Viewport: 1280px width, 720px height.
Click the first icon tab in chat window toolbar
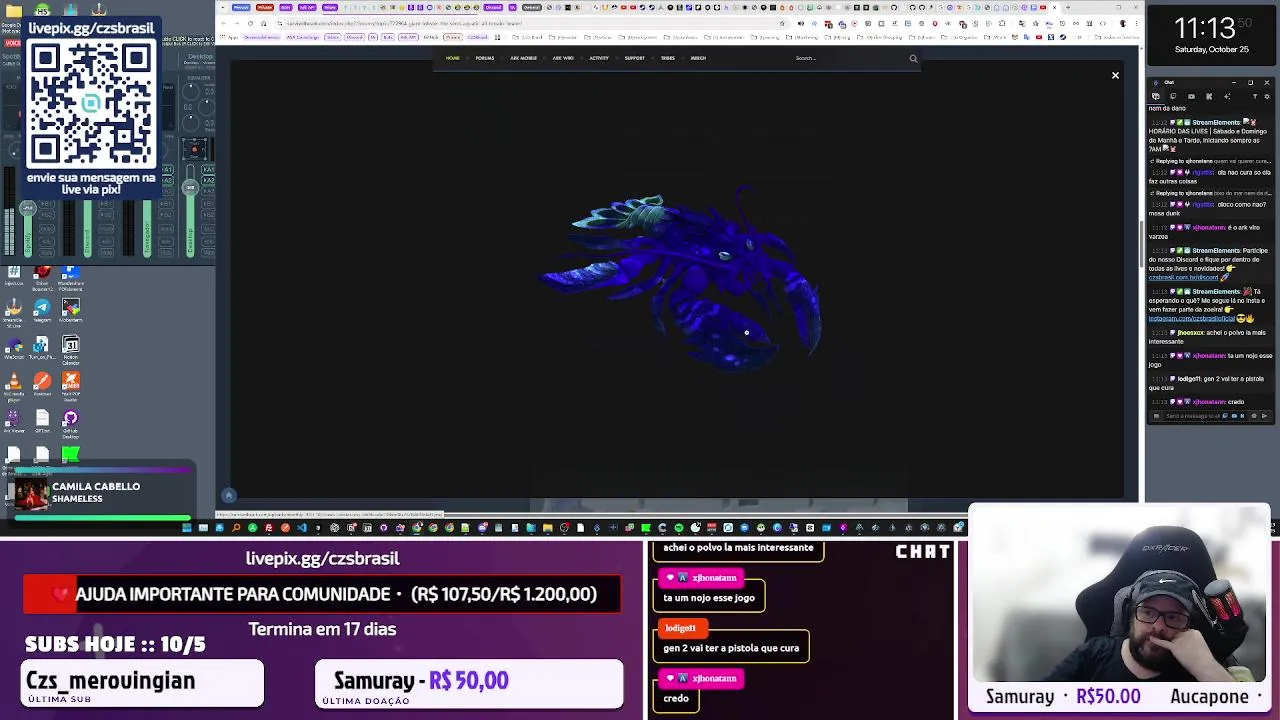pos(1156,97)
